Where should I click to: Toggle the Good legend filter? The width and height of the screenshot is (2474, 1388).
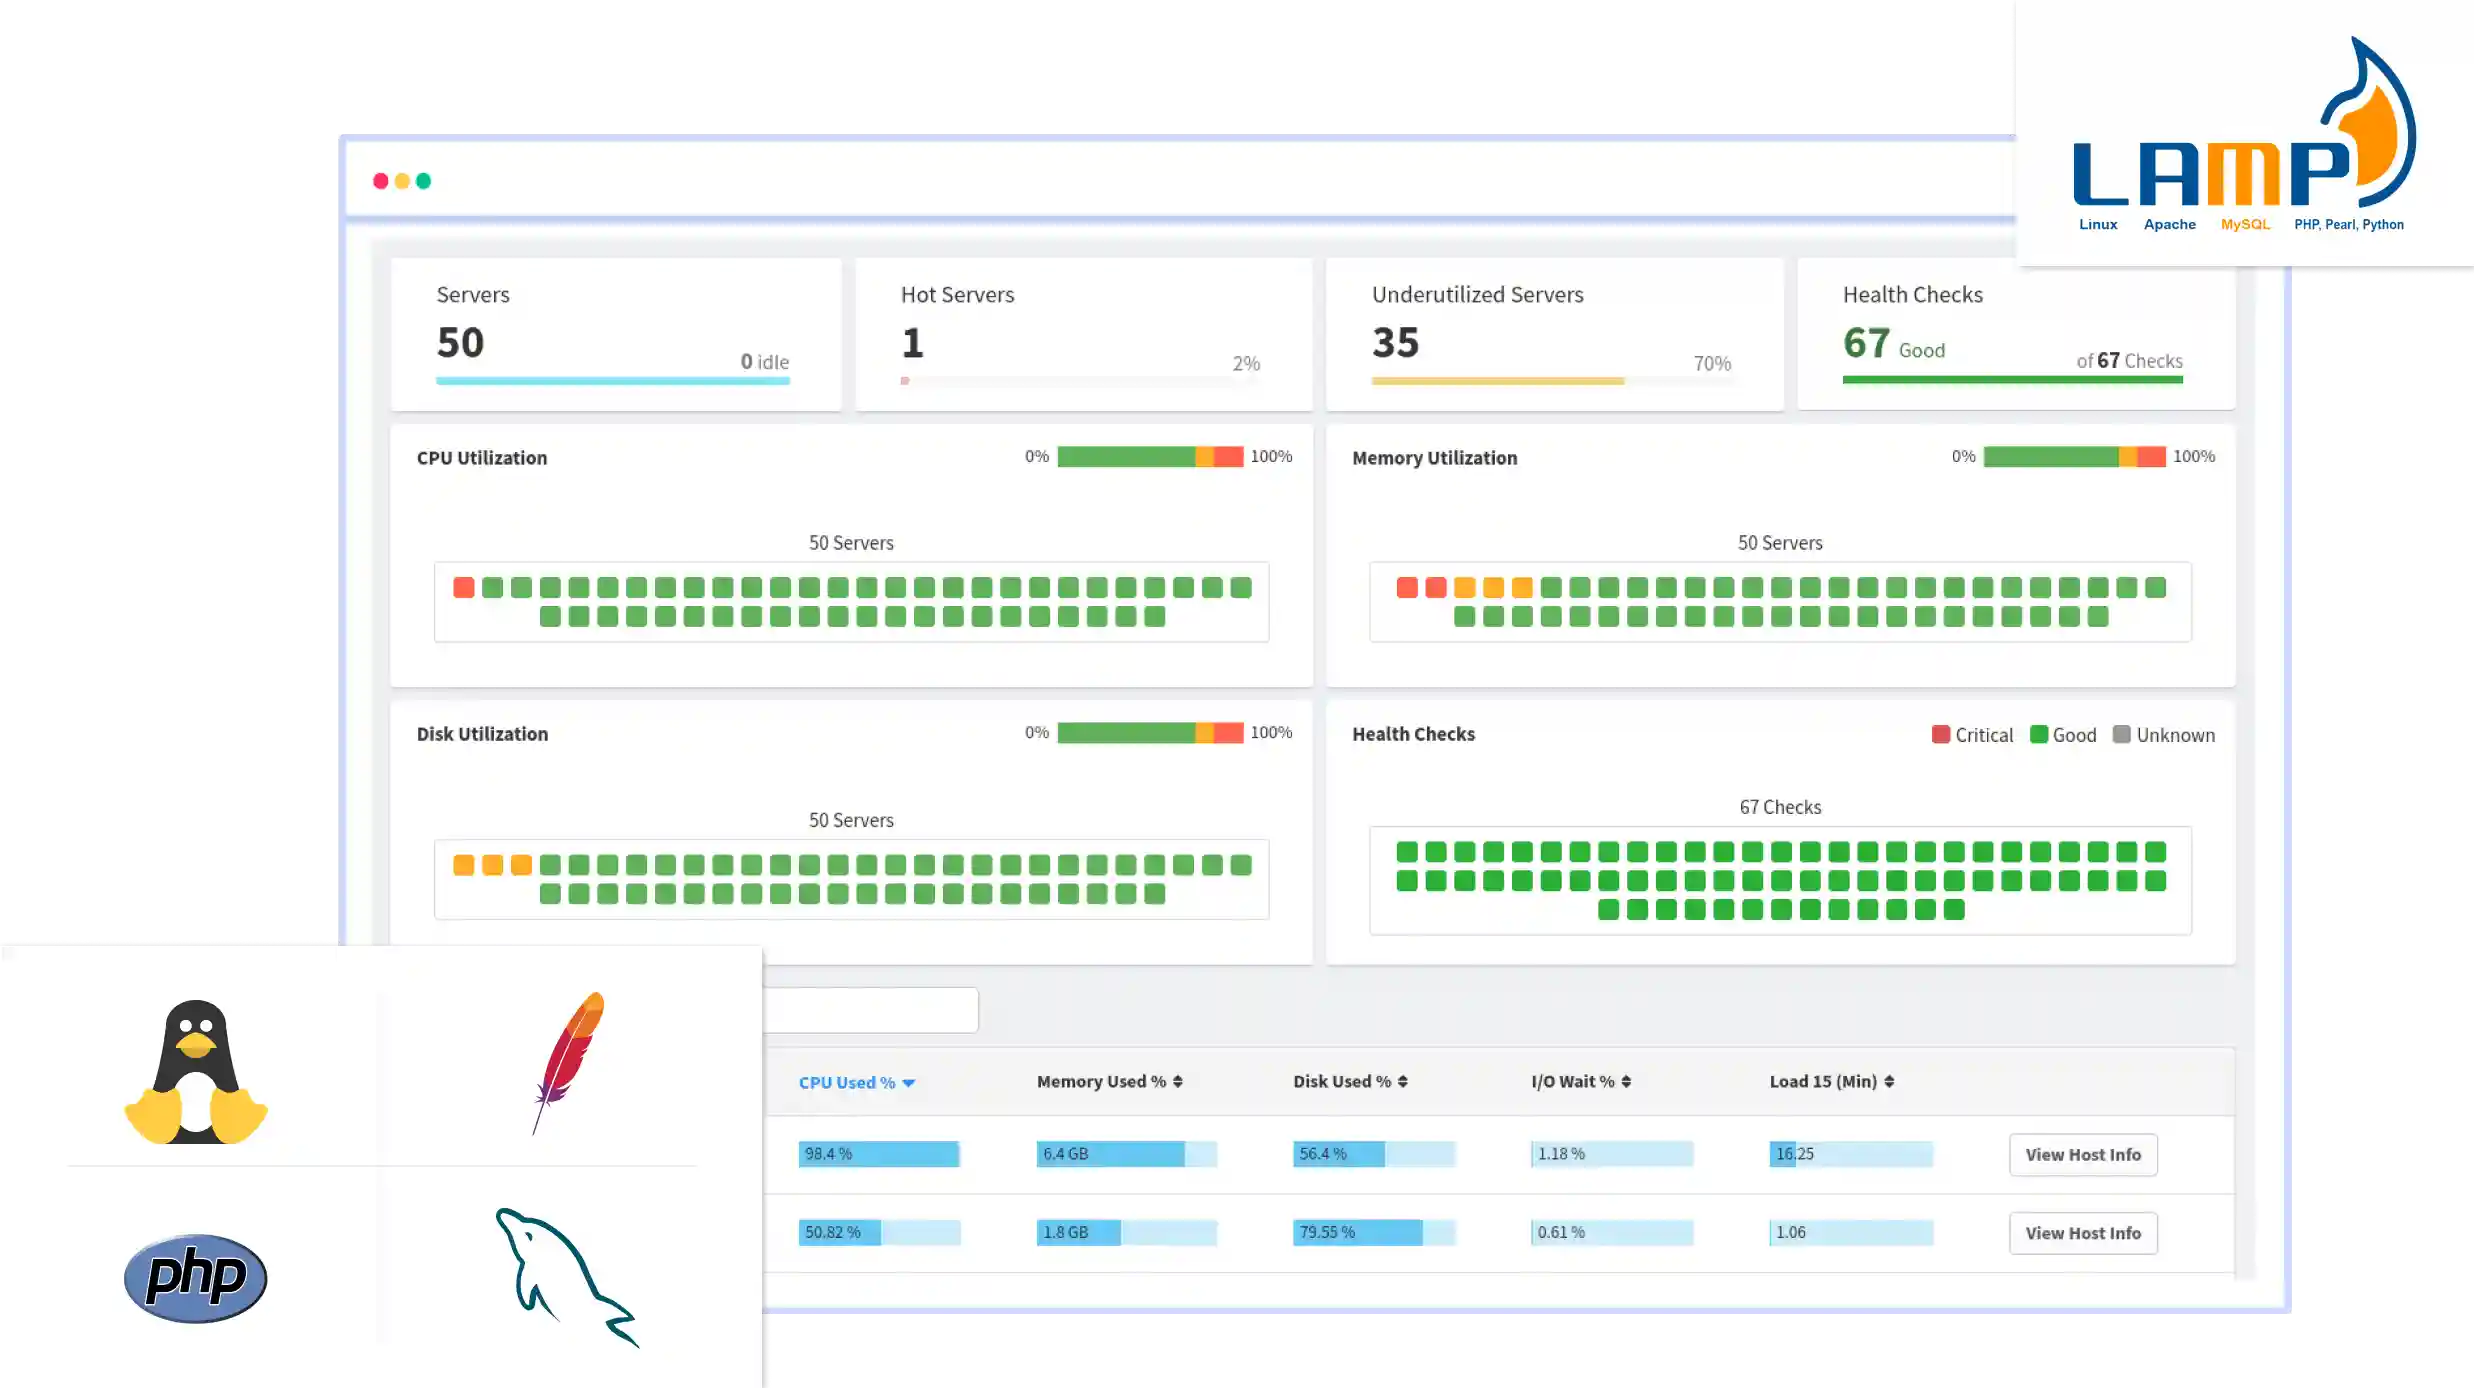click(x=2062, y=735)
